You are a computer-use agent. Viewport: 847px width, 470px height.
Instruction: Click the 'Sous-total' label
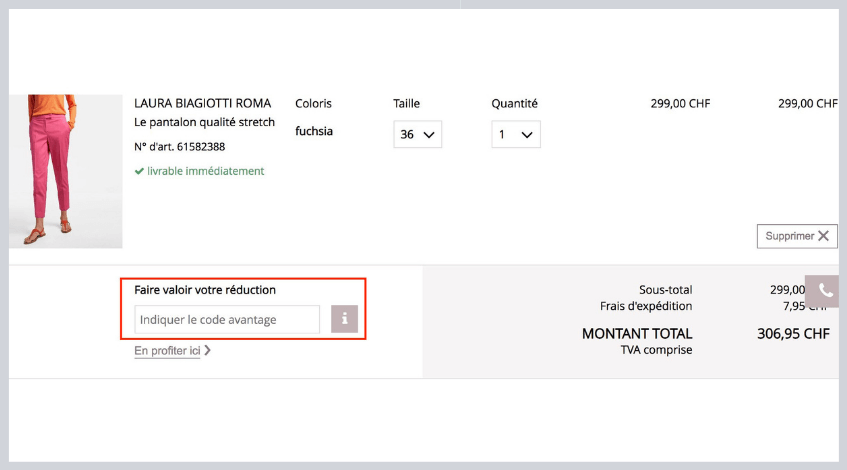click(x=666, y=290)
